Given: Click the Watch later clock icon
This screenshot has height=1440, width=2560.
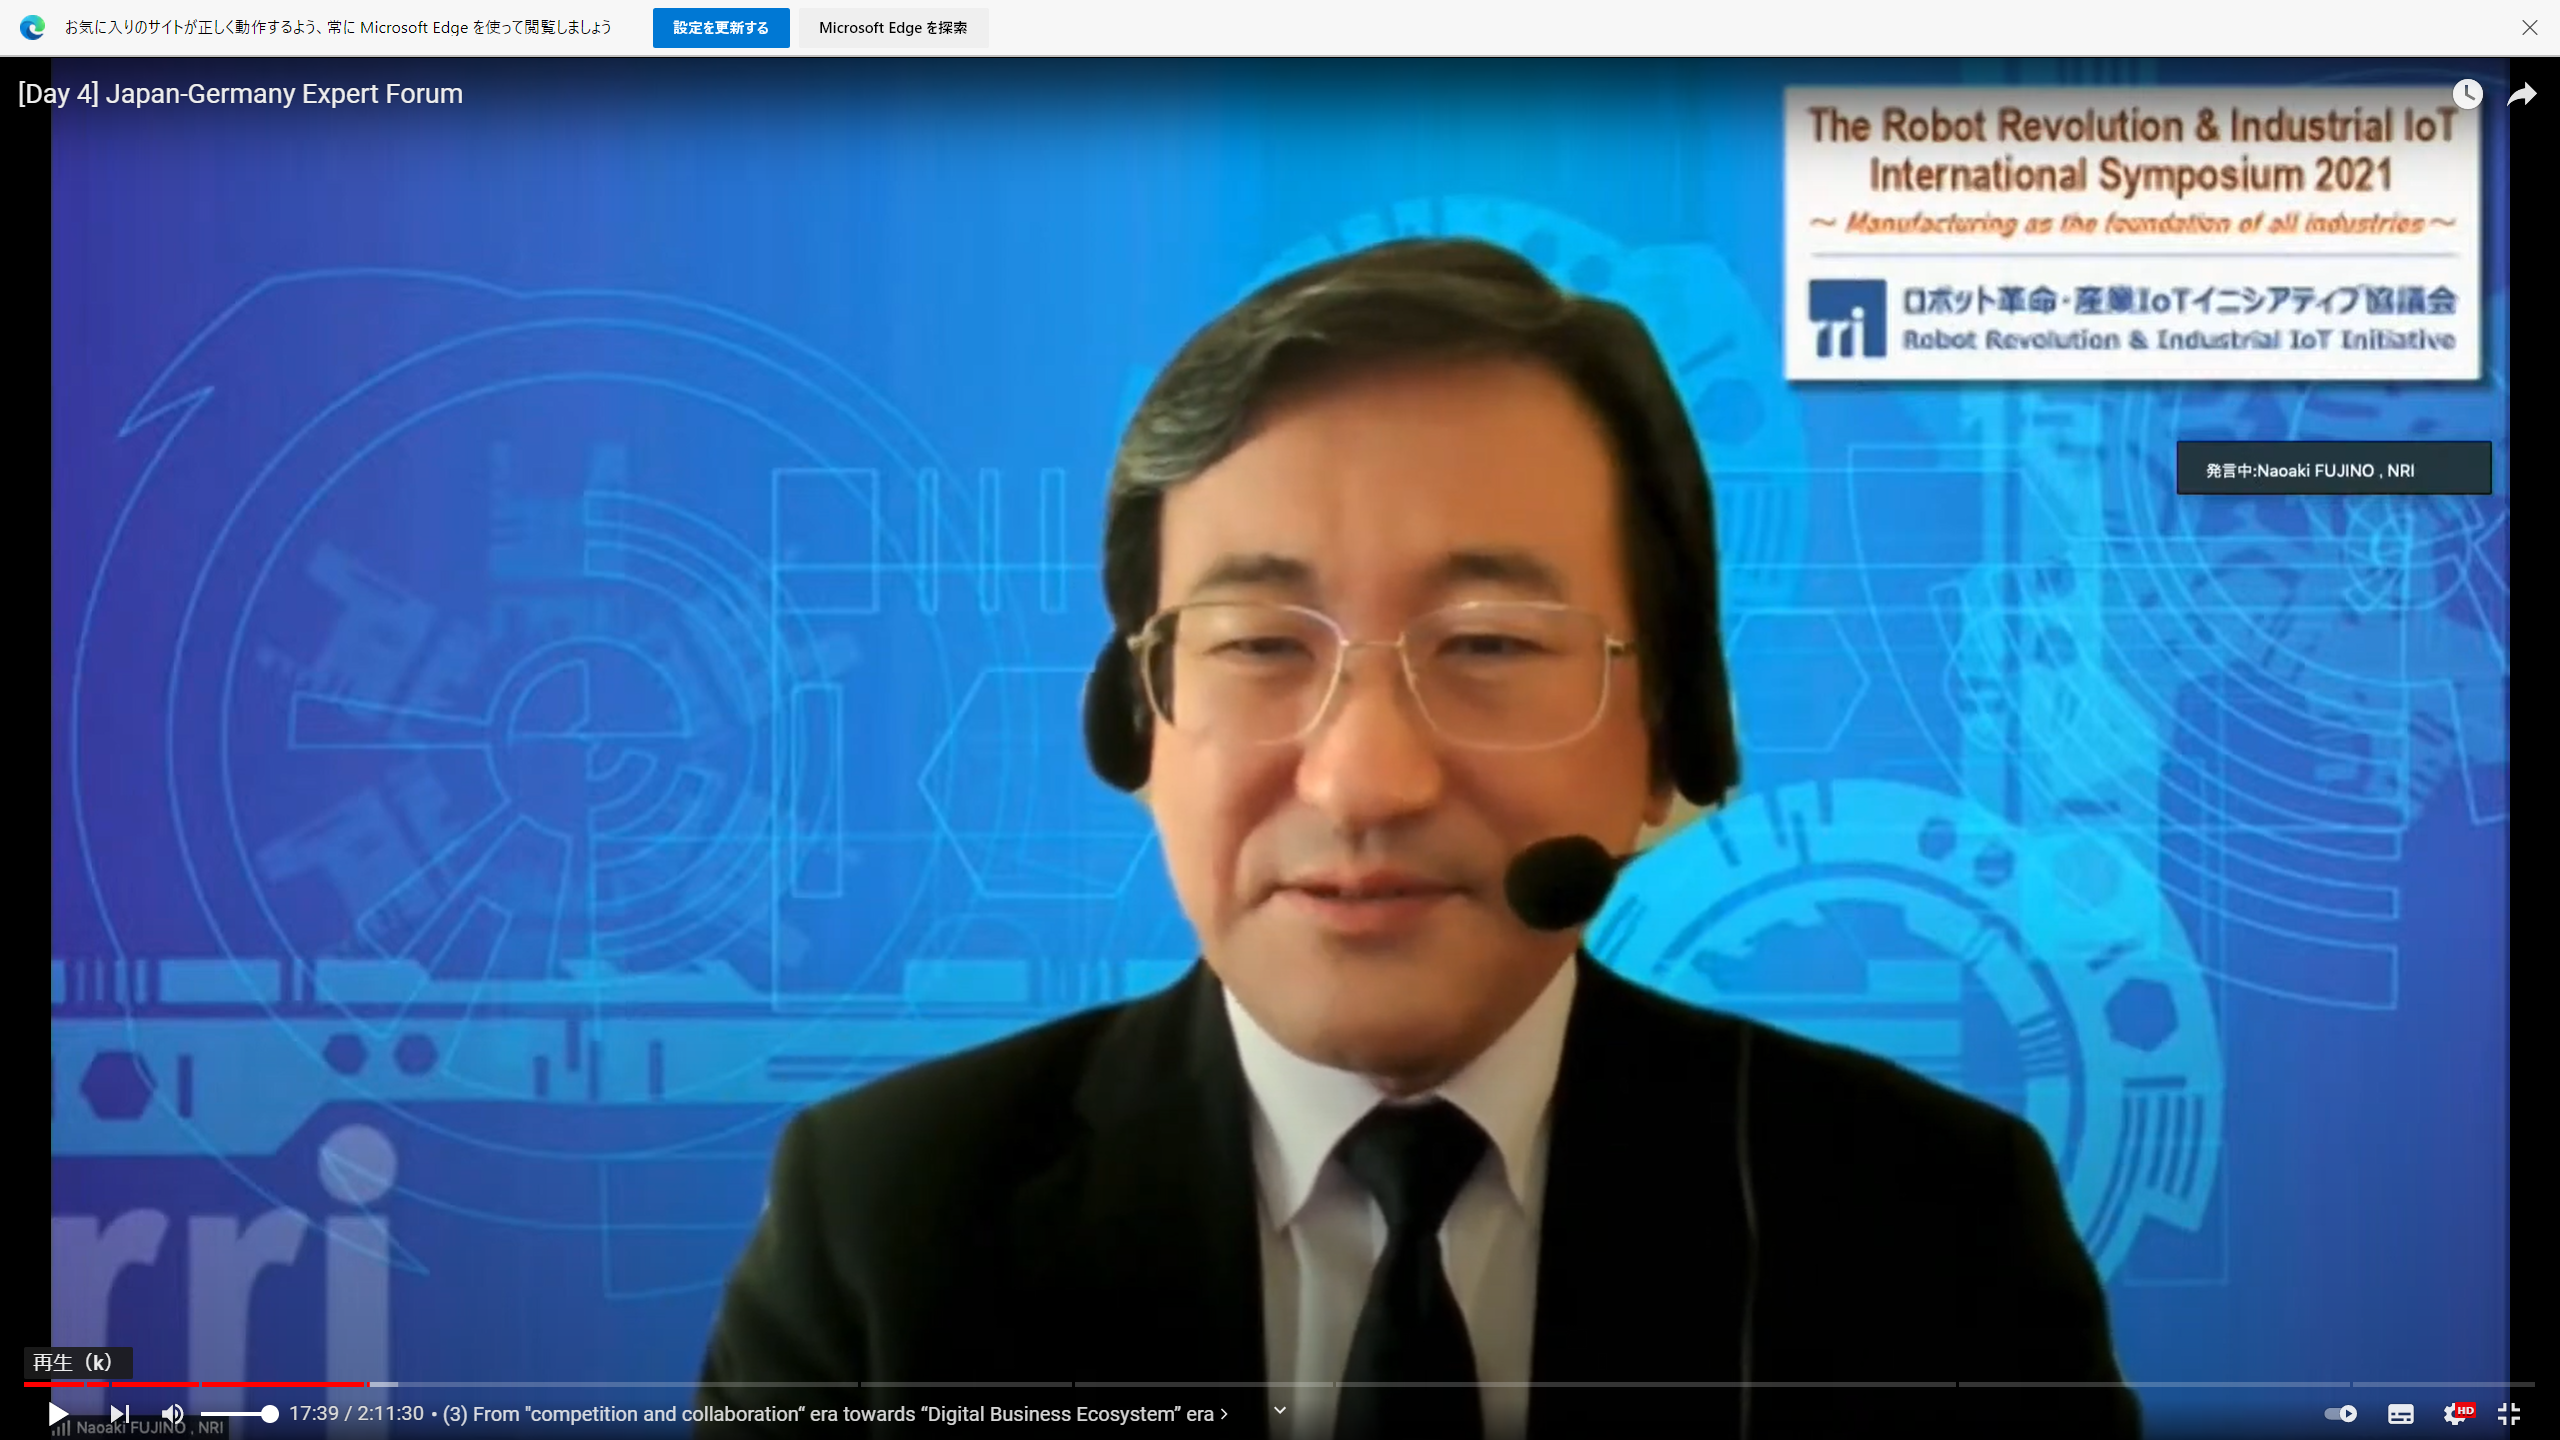Looking at the screenshot, I should pyautogui.click(x=2467, y=93).
